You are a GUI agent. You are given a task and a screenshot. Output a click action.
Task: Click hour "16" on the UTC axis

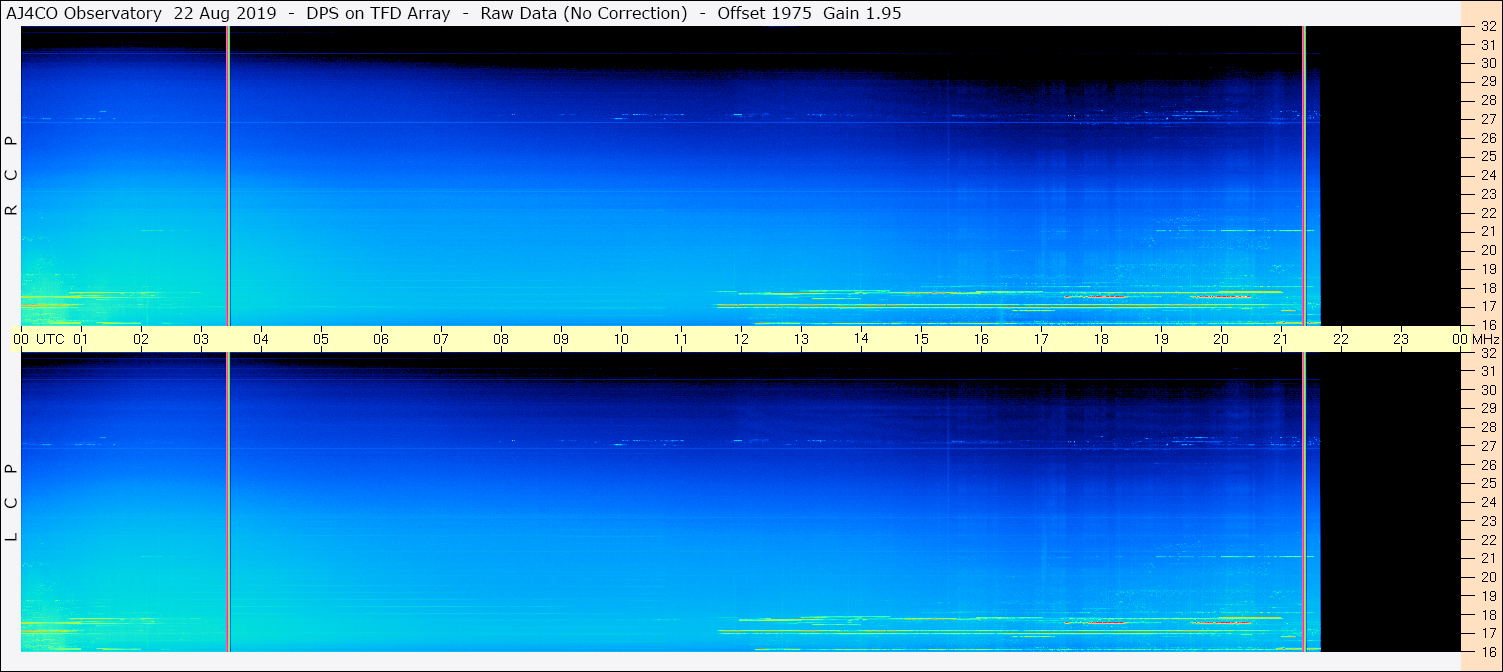[x=981, y=339]
